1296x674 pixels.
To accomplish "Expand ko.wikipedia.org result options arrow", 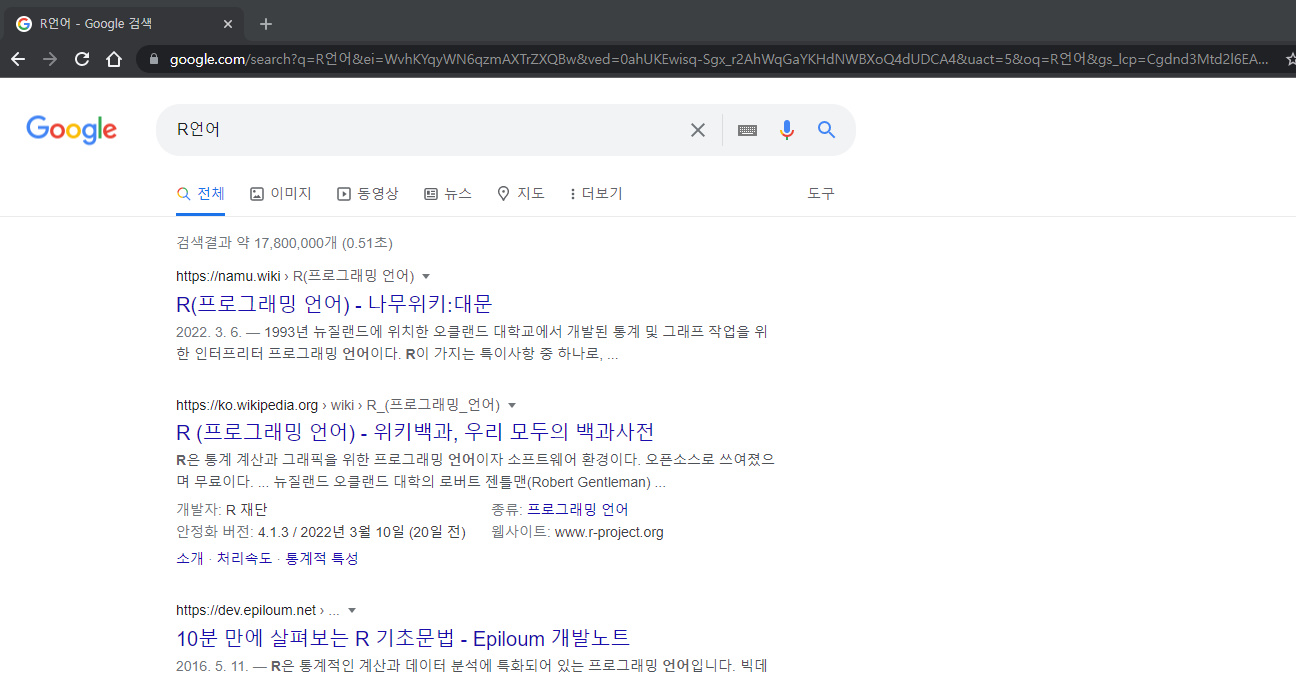I will click(x=512, y=405).
